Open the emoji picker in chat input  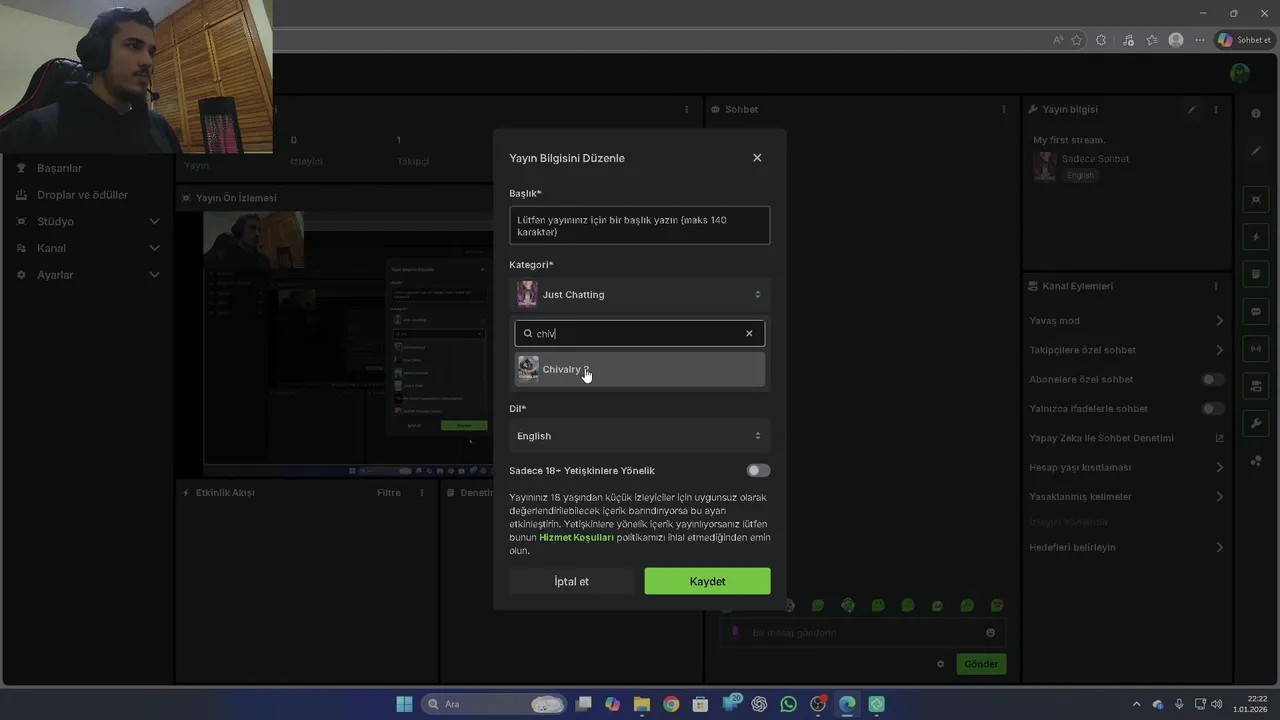(991, 633)
